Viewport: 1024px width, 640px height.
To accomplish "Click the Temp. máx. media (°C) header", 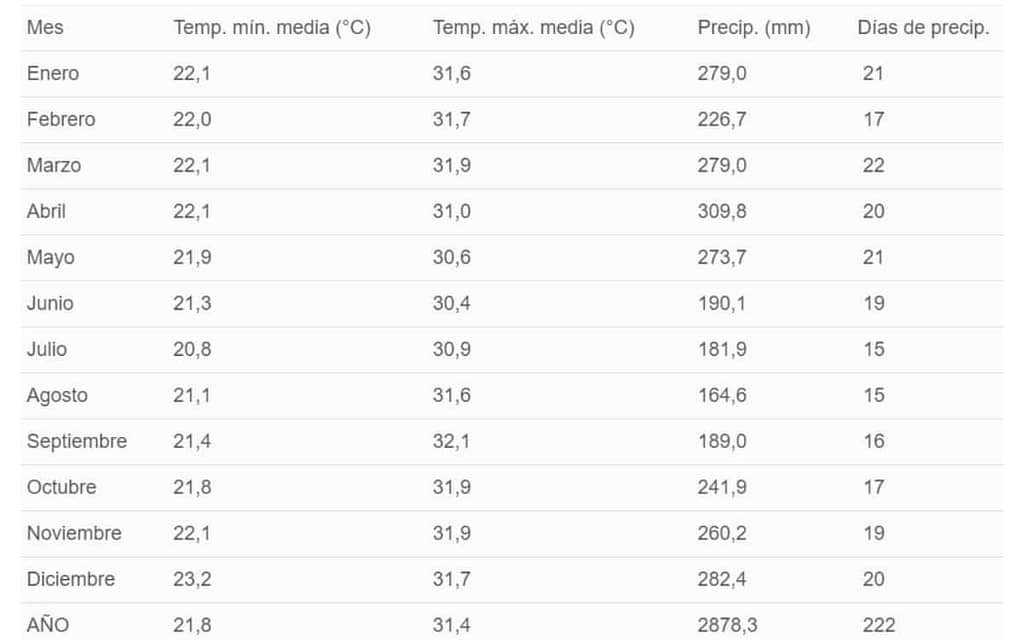I will coord(534,28).
